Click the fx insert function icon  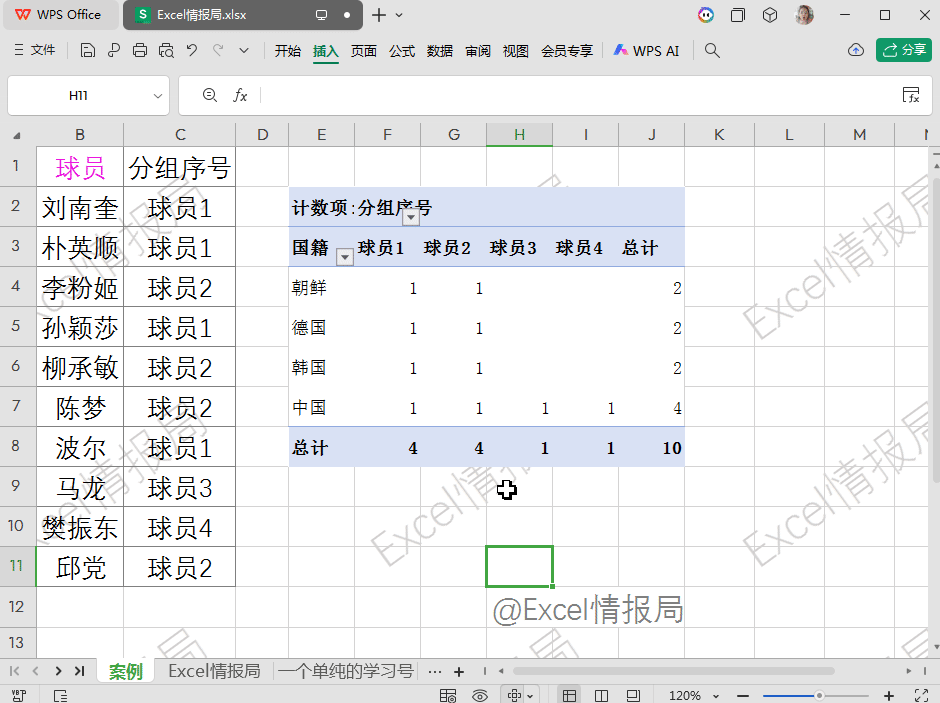pos(240,95)
